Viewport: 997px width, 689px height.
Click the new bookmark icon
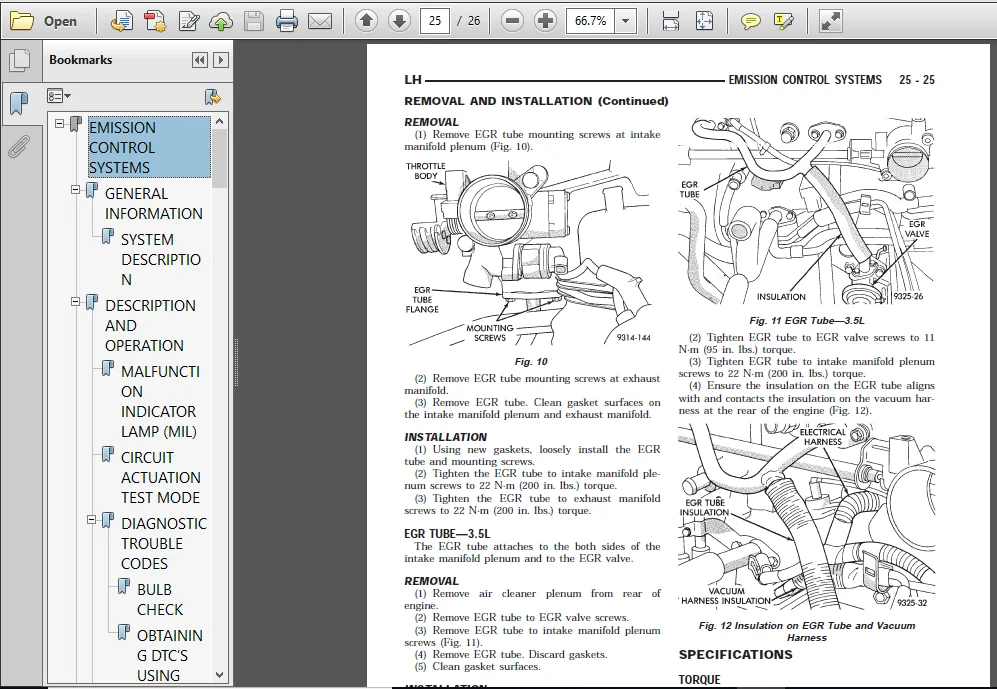213,97
